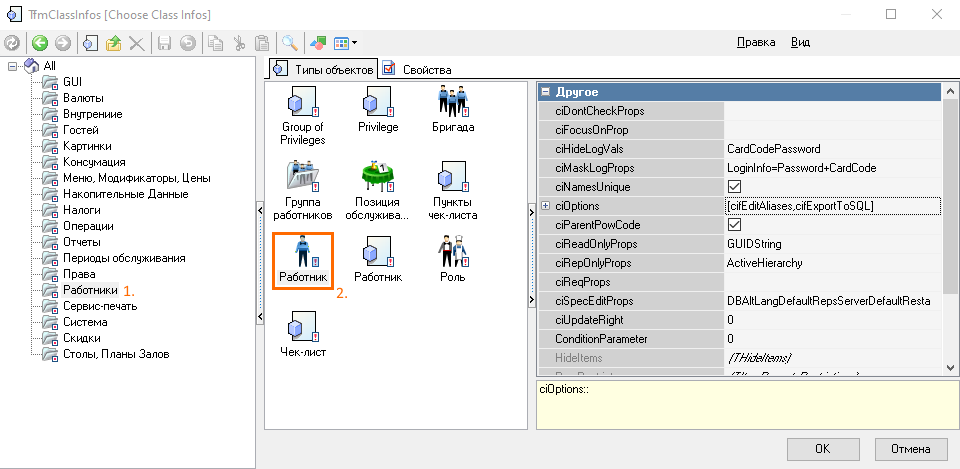
Task: Expand the ciOptions property row
Action: (x=545, y=206)
